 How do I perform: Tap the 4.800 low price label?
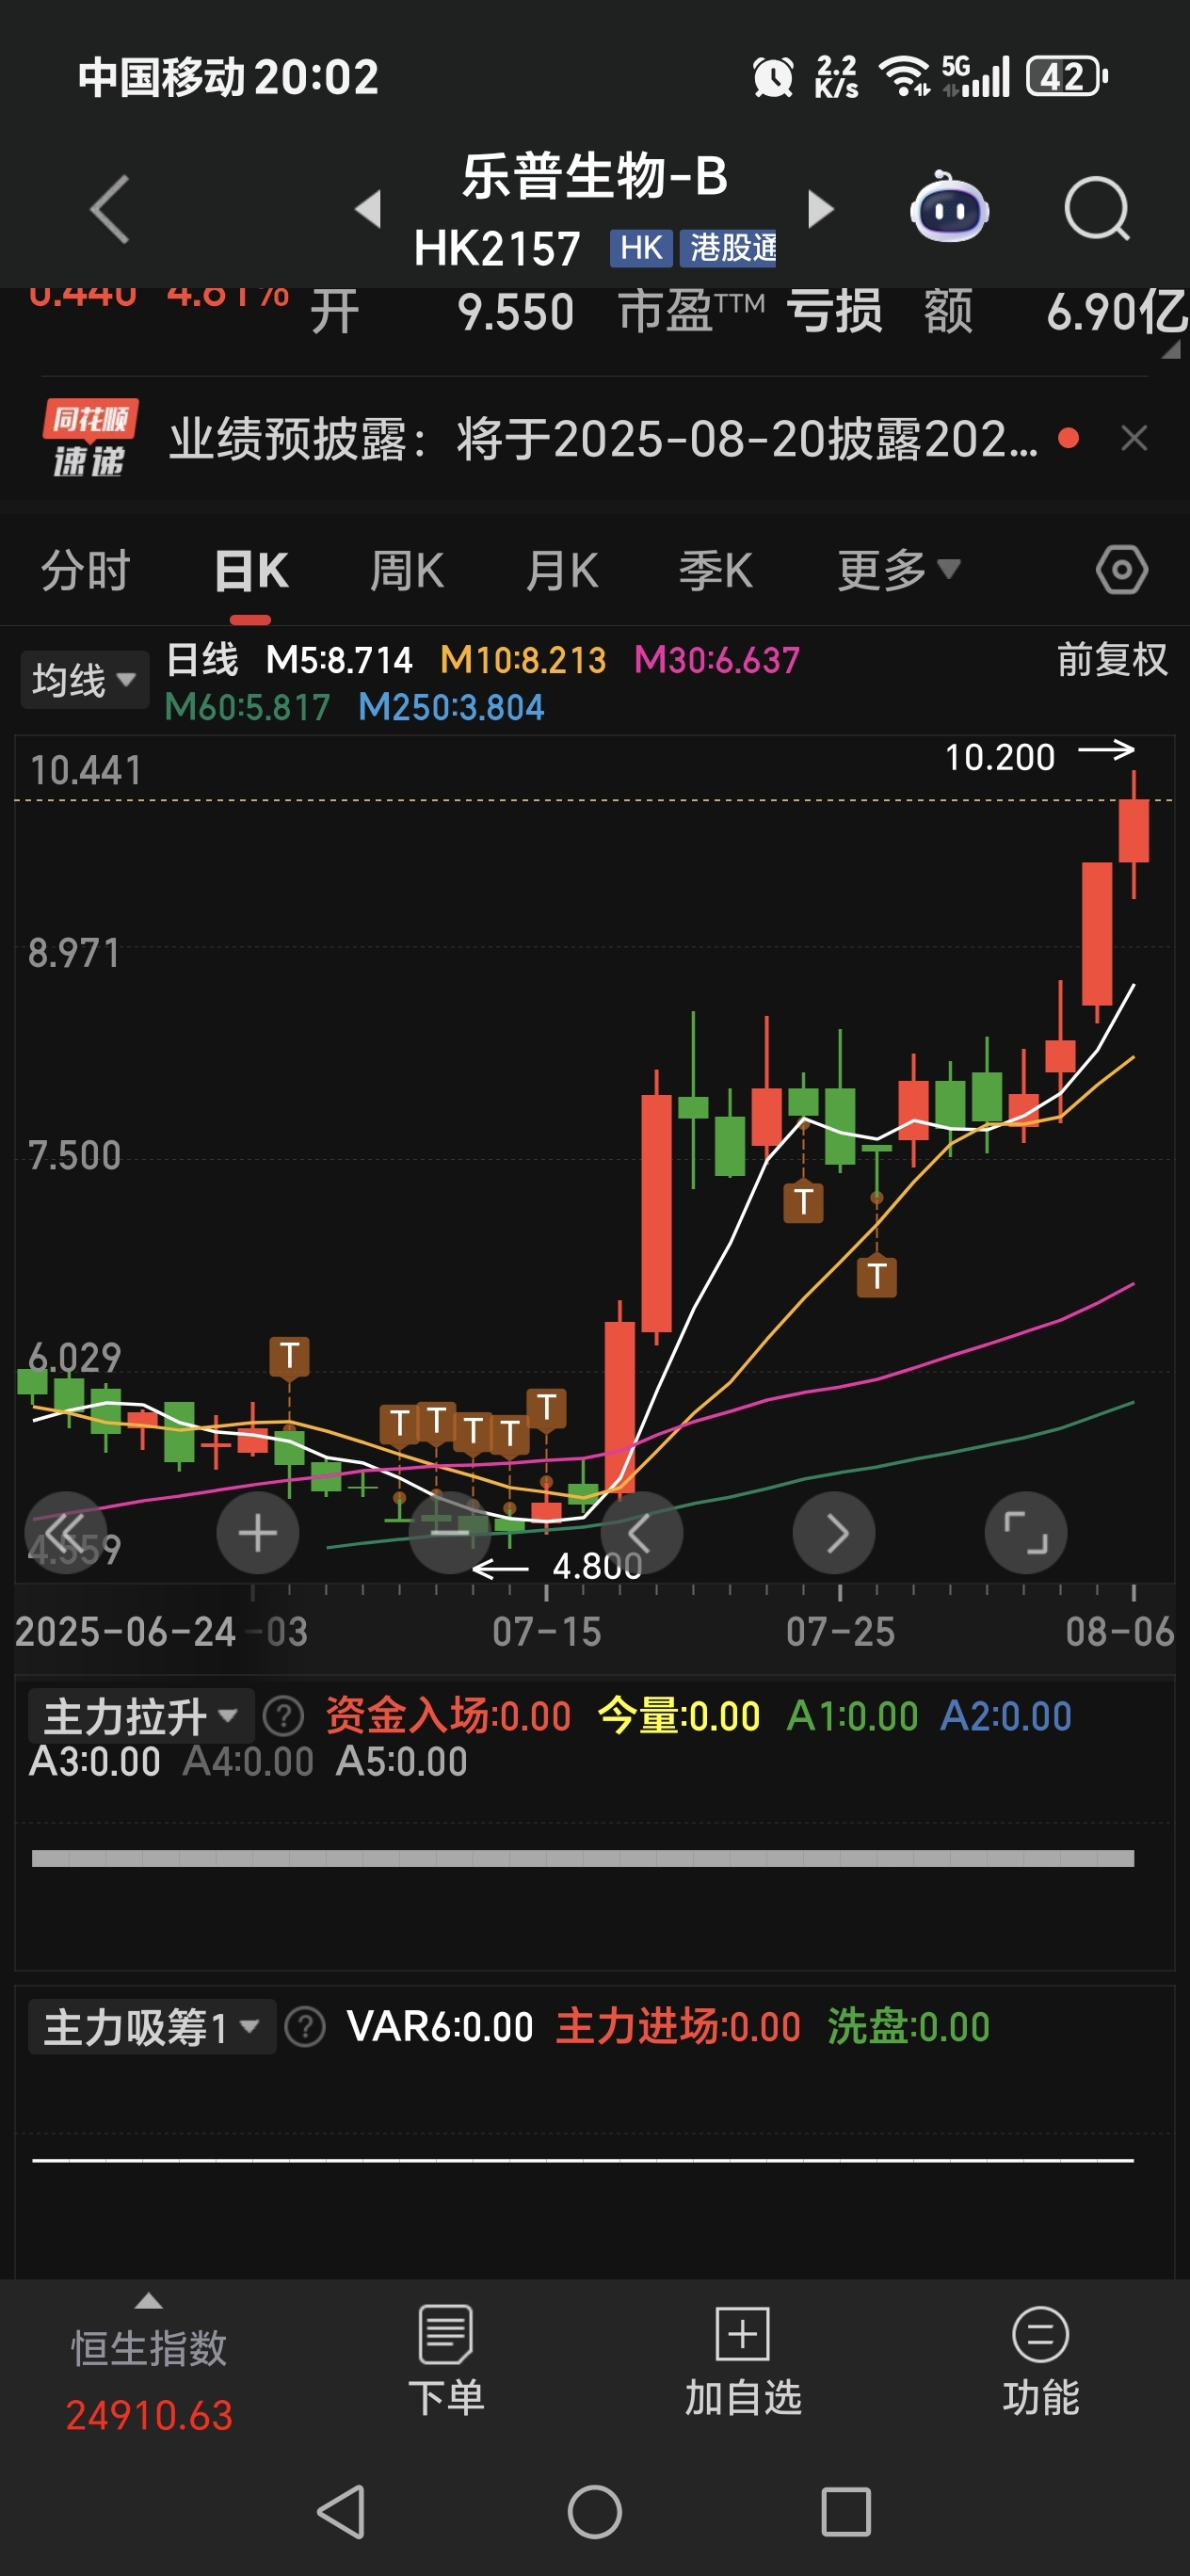coord(597,1565)
